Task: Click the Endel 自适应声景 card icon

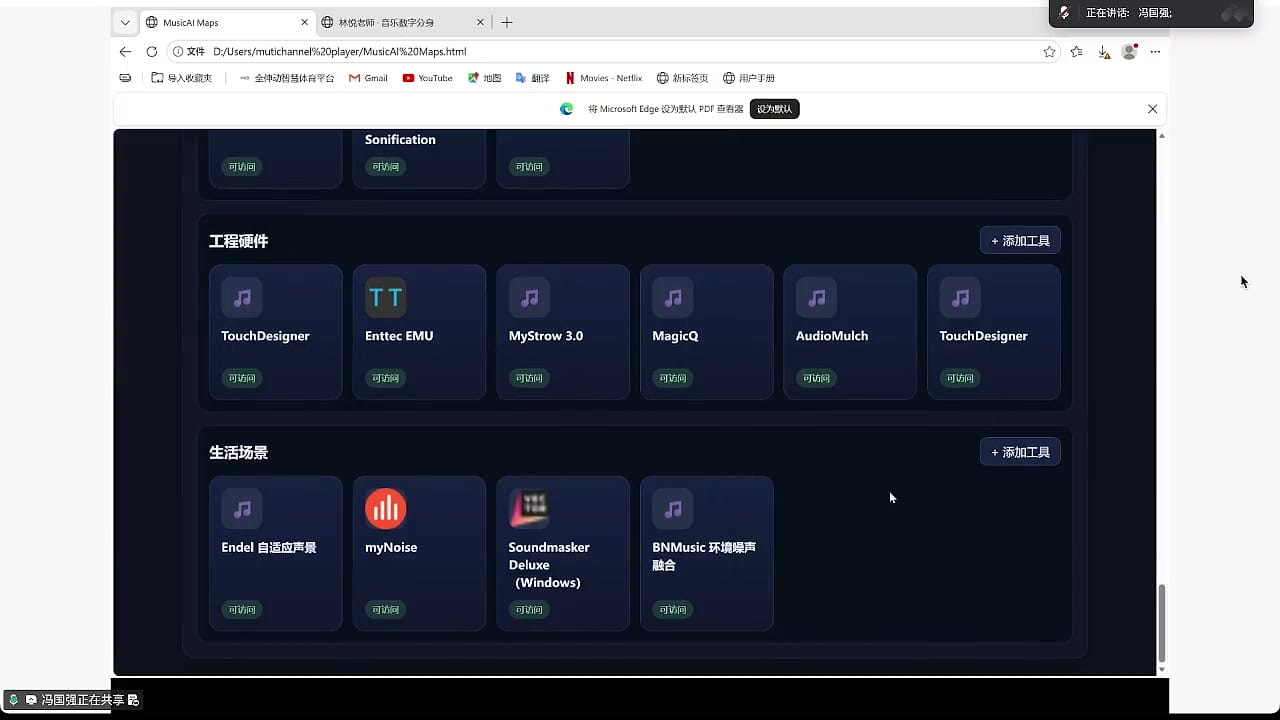Action: (242, 509)
